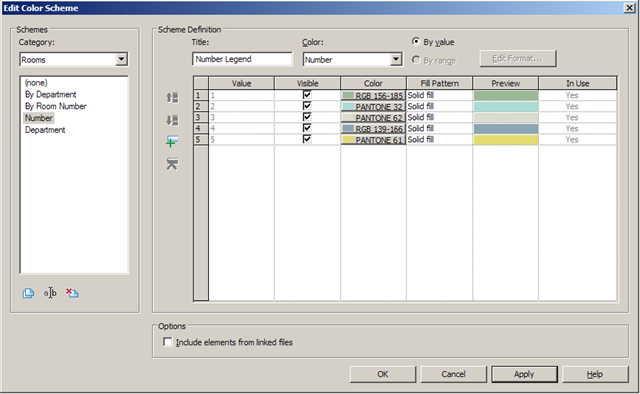
Task: Click the Preview column header
Action: 505,83
